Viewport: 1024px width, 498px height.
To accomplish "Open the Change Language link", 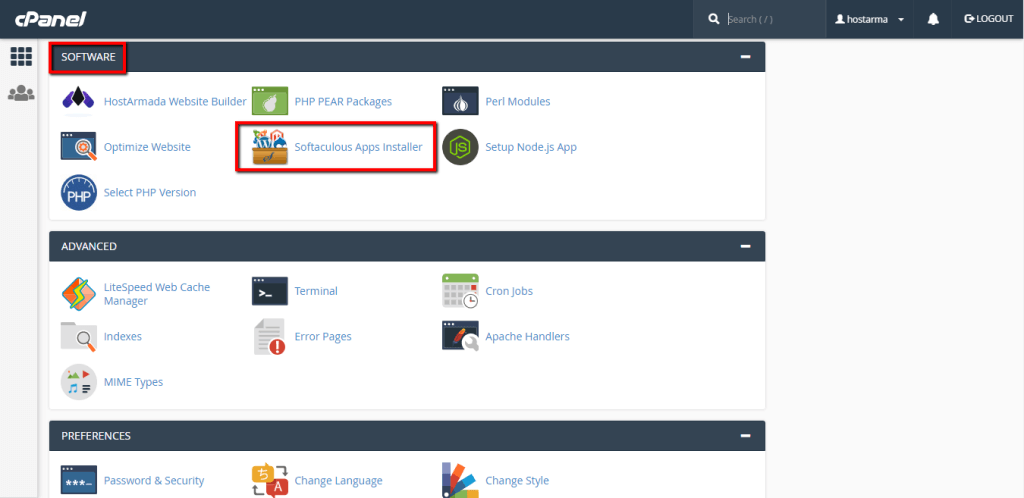I will (338, 480).
